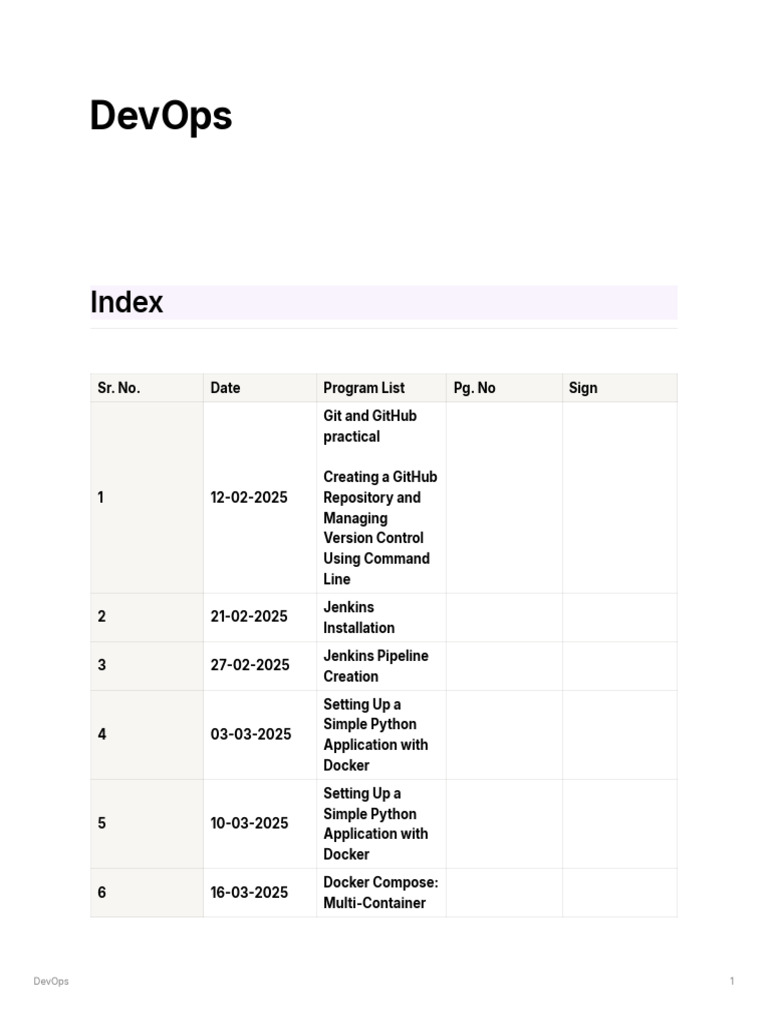Click the date 27-02-2025 cell
This screenshot has height=1024, width=768.
[249, 666]
